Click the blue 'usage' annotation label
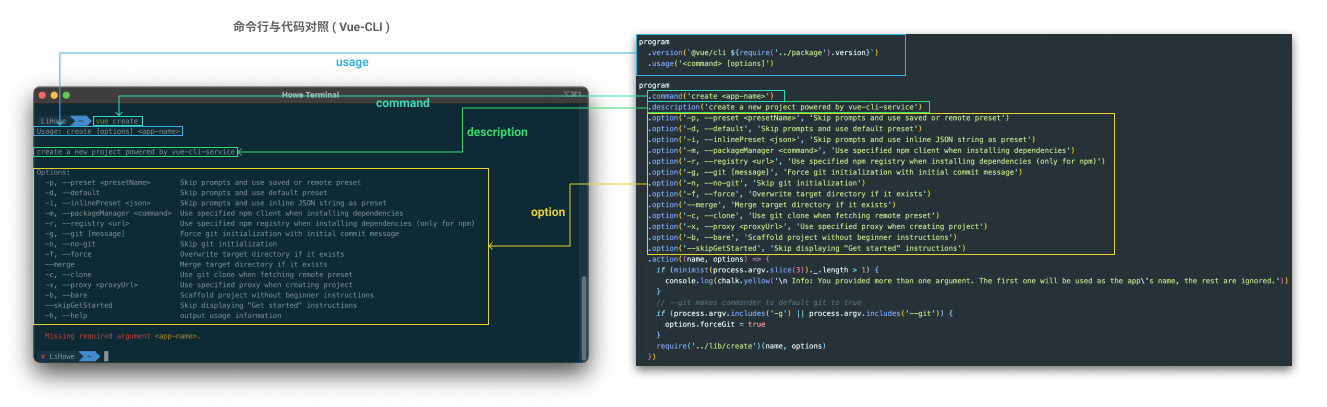1327x407 pixels. (x=351, y=62)
